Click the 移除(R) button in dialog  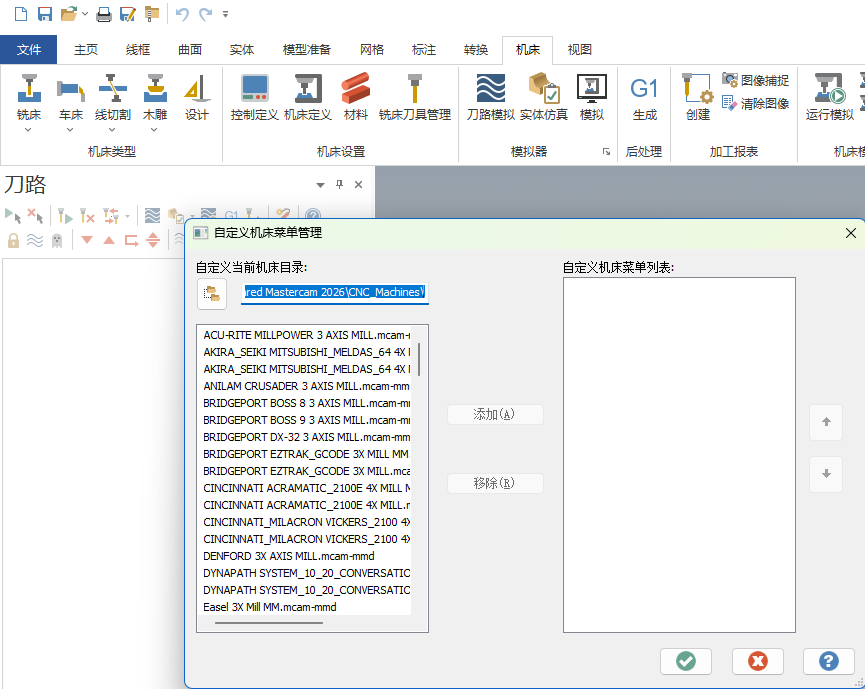495,483
